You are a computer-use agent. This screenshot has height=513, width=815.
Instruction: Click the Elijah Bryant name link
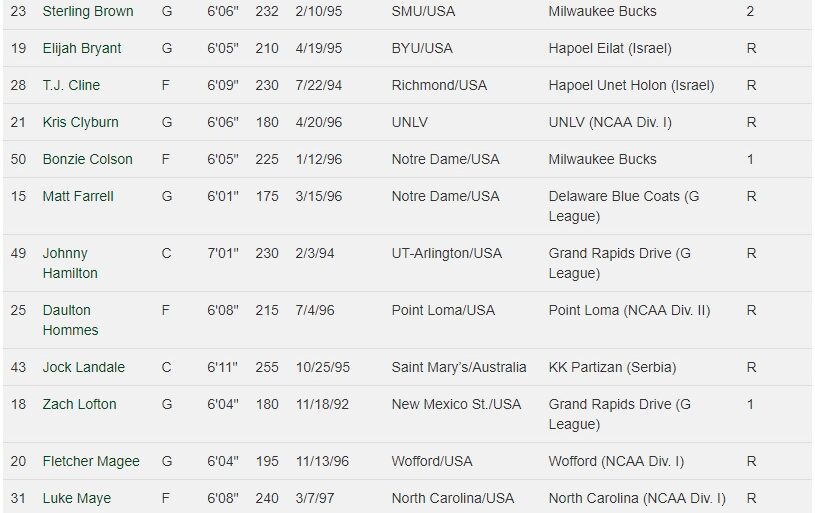click(x=82, y=48)
